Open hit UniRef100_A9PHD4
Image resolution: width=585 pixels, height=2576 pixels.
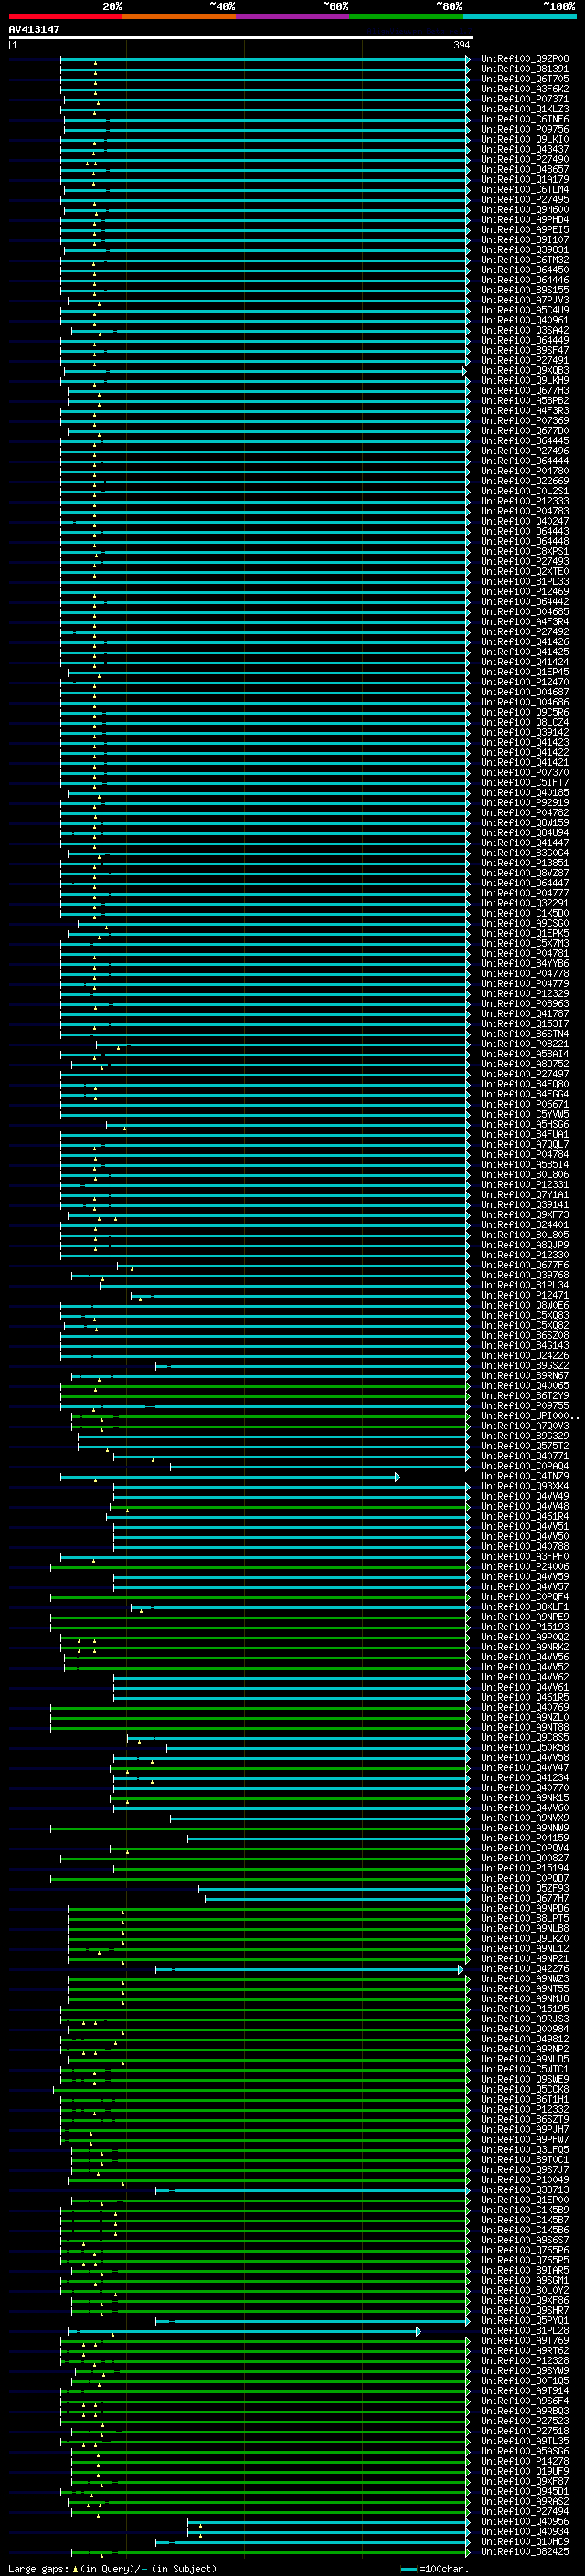524,219
